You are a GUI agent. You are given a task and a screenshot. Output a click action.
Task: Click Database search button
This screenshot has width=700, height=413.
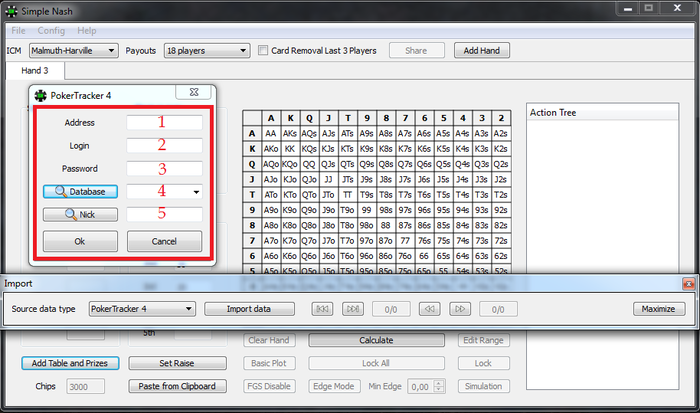[80, 192]
